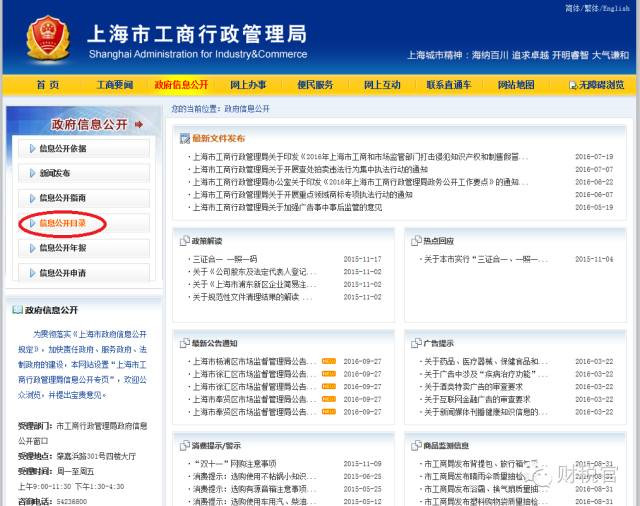Screen dimensions: 640x506
Task: Open 信息公开申请 in the sidebar
Action: (x=62, y=273)
